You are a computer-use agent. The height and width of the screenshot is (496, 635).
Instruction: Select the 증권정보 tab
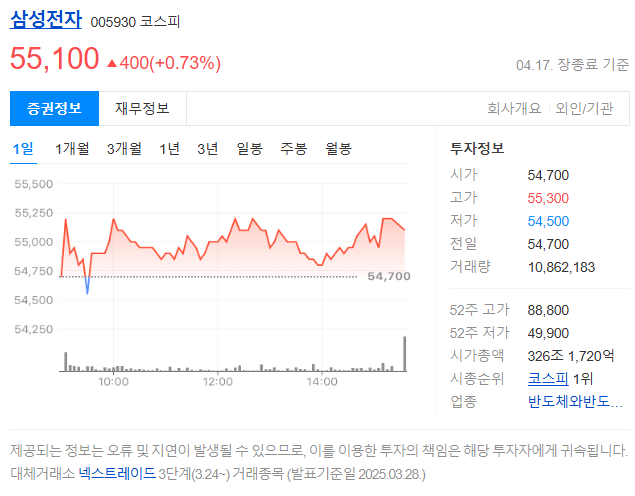click(x=54, y=109)
